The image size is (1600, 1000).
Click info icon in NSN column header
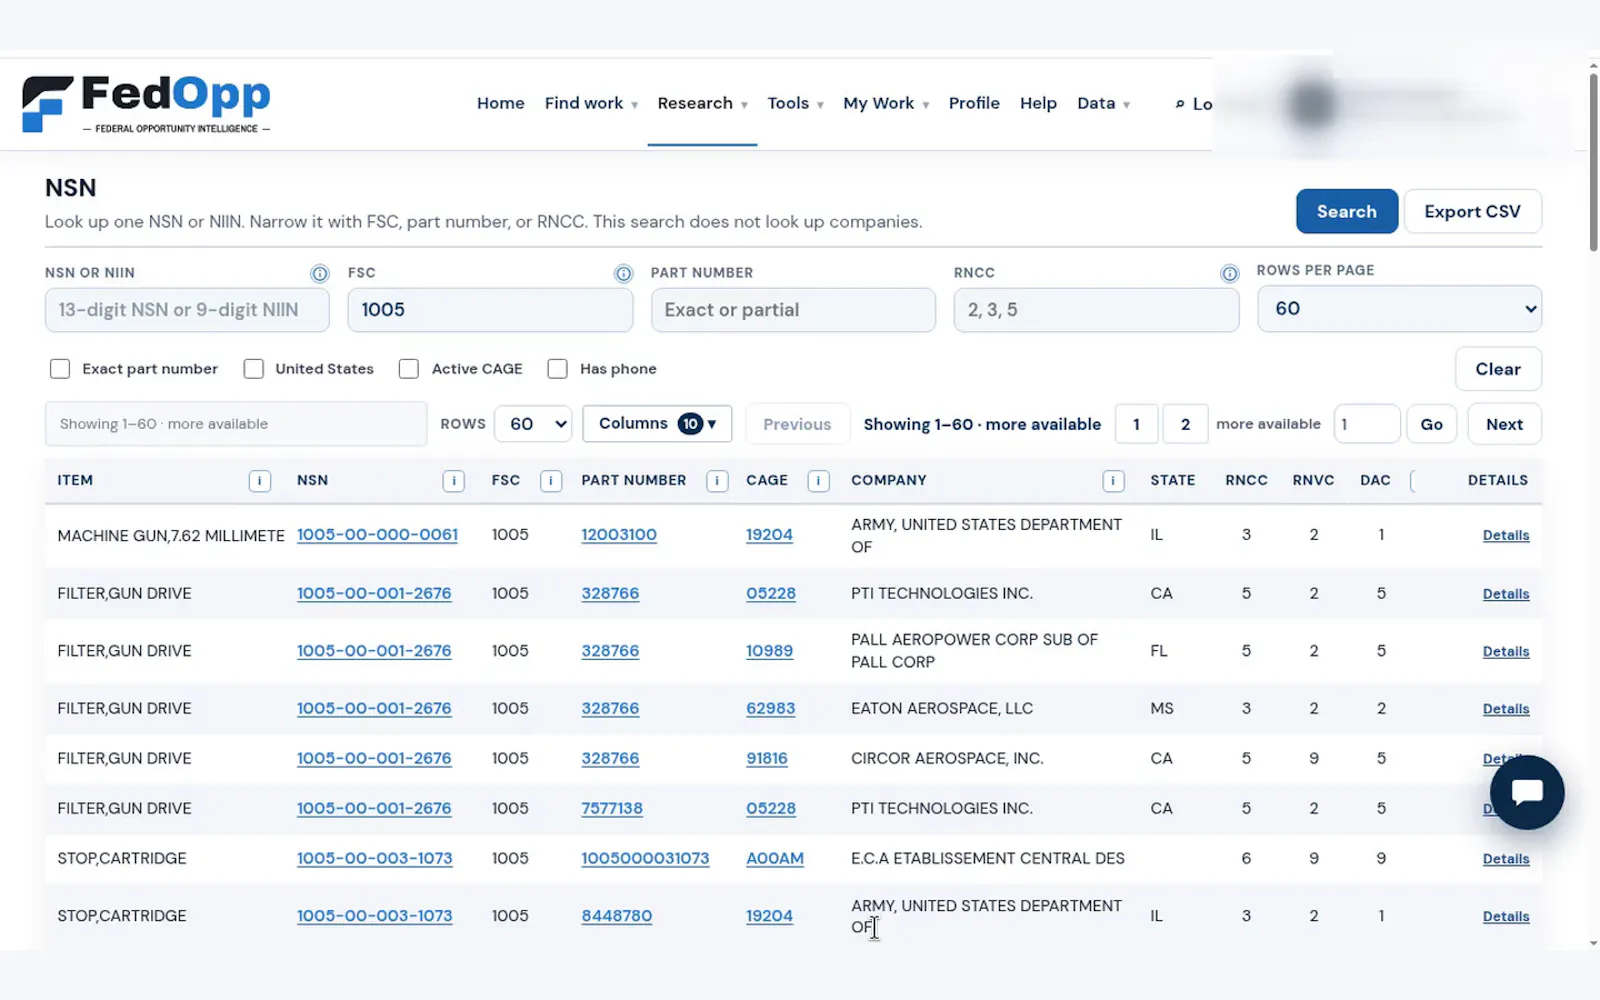click(453, 481)
